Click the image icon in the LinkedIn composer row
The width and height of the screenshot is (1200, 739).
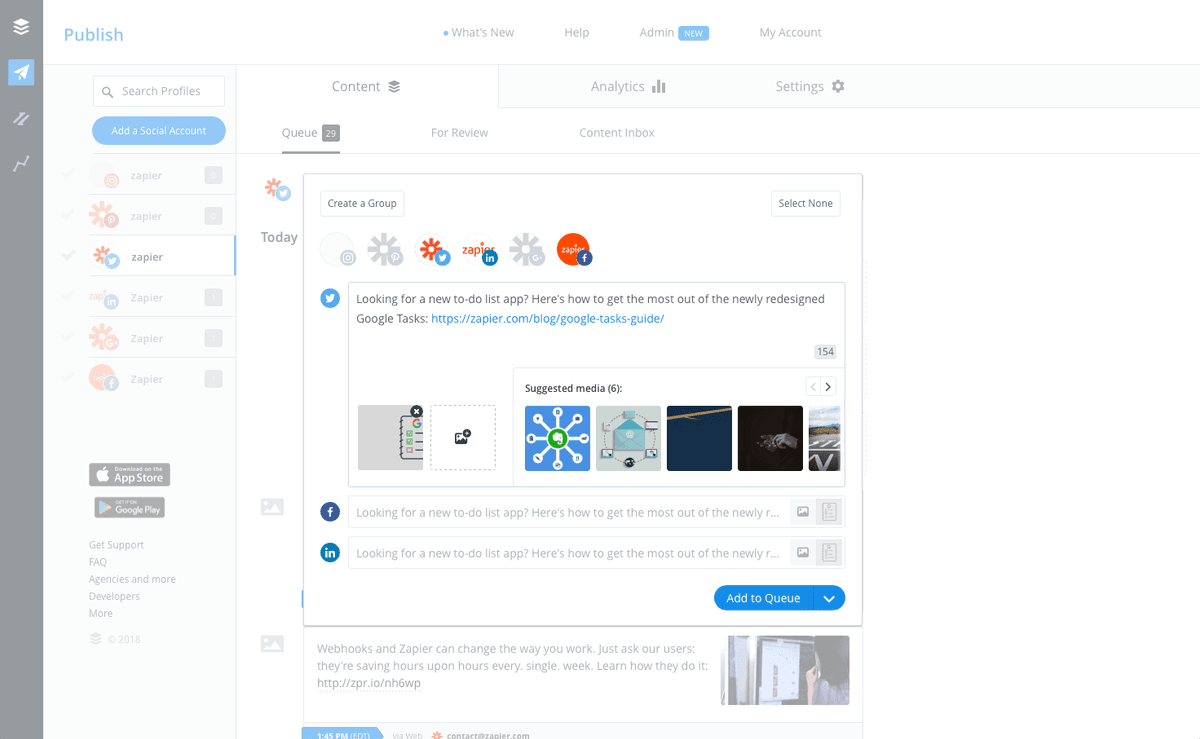click(x=802, y=552)
